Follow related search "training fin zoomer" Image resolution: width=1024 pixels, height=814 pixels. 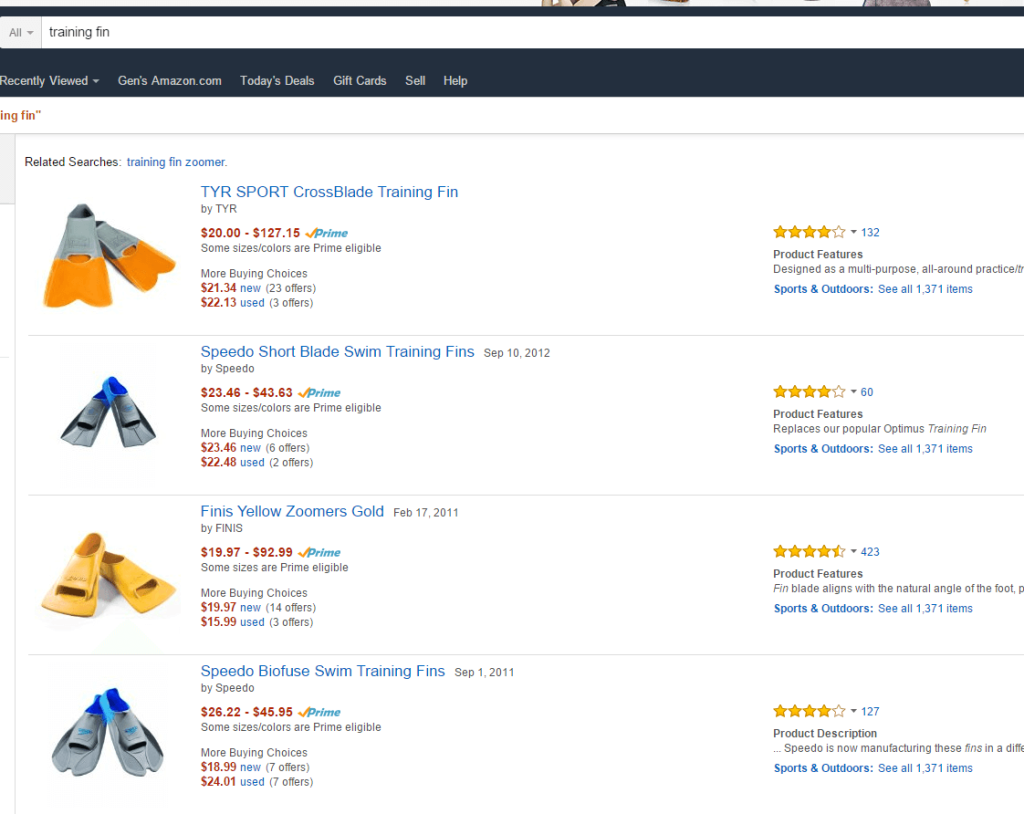point(176,161)
